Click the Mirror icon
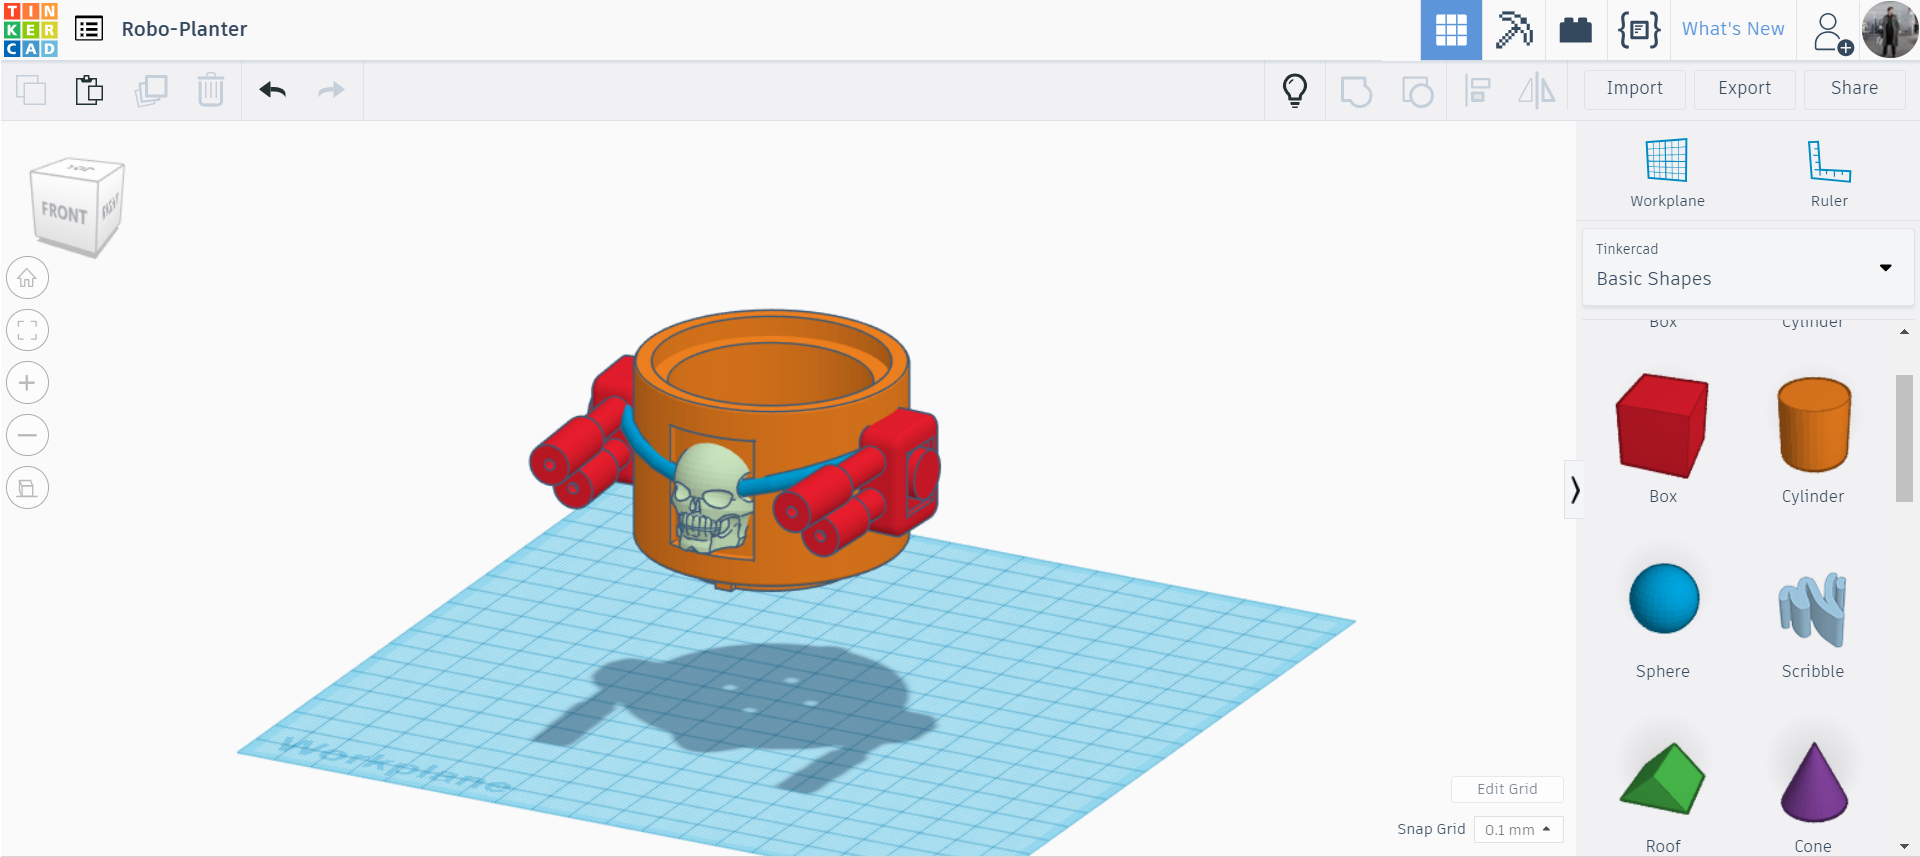 1537,91
